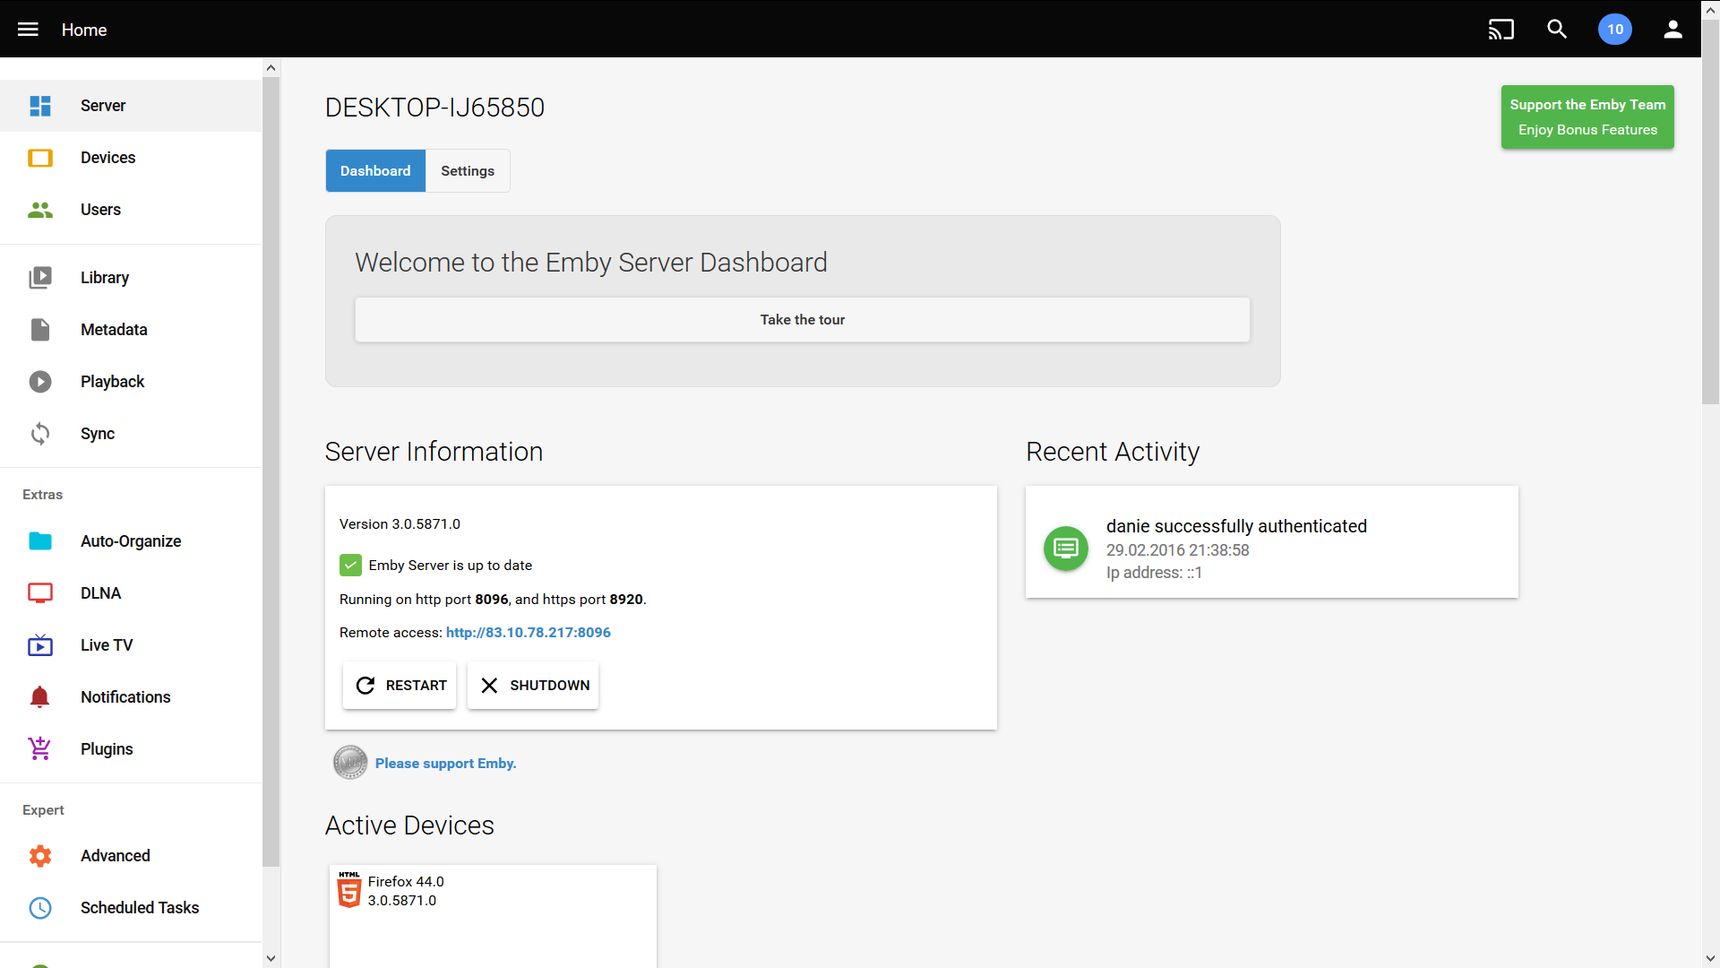Click the Advanced gear icon

[40, 856]
